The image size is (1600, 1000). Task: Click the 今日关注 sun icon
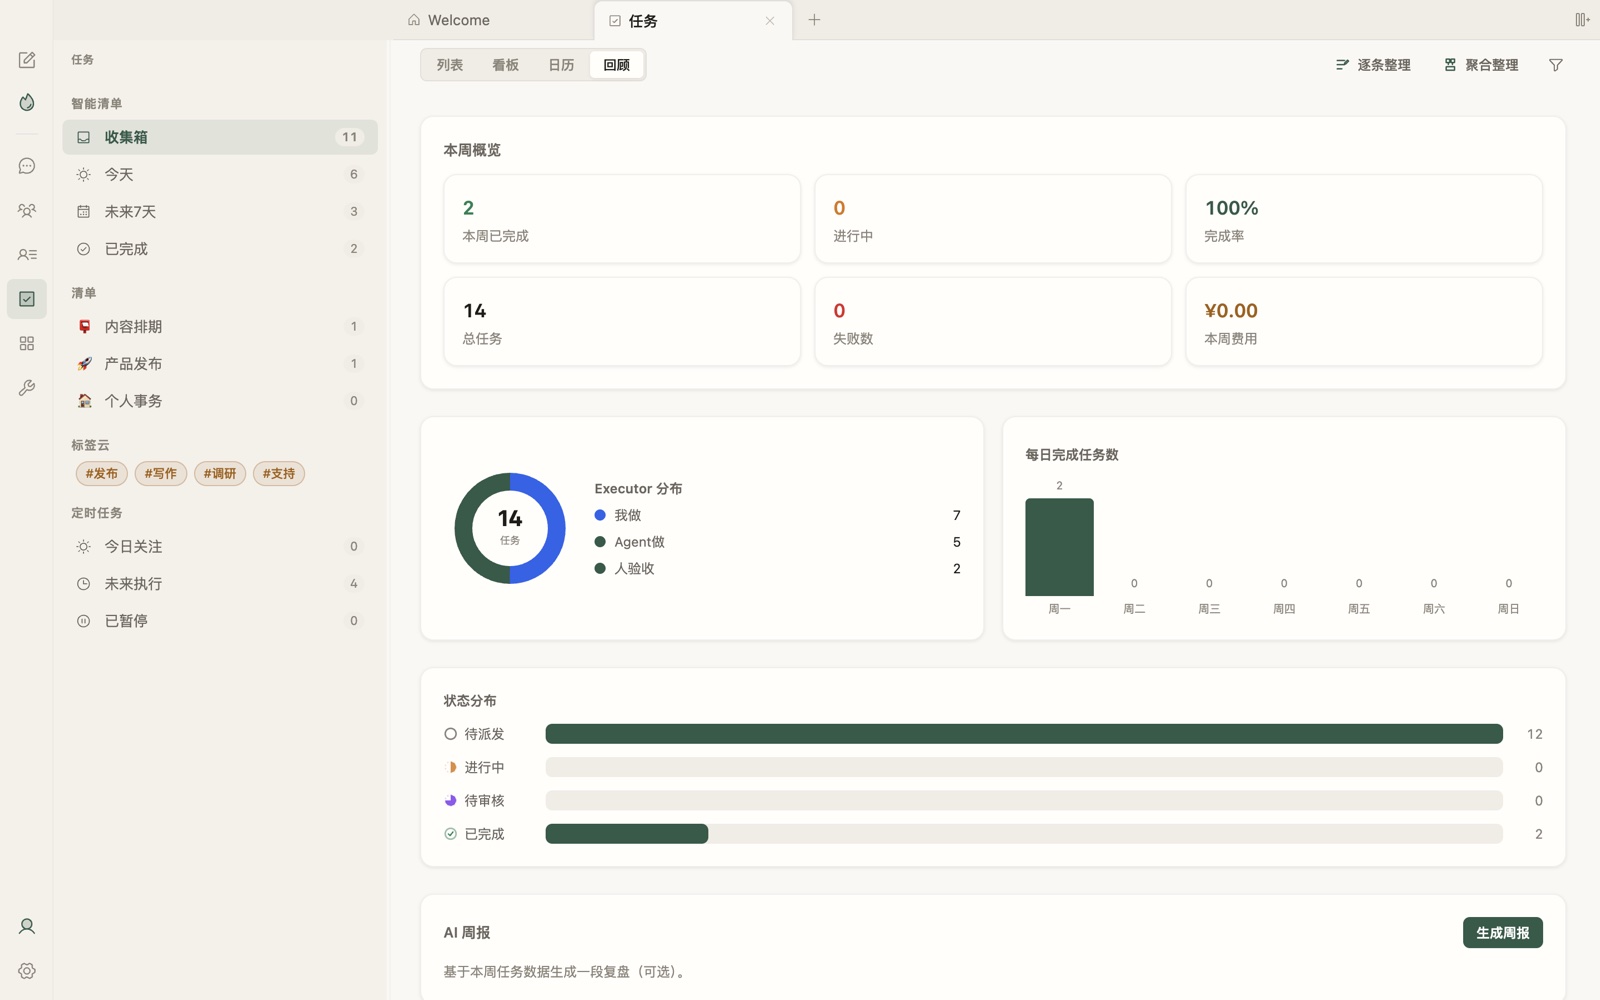pyautogui.click(x=84, y=547)
